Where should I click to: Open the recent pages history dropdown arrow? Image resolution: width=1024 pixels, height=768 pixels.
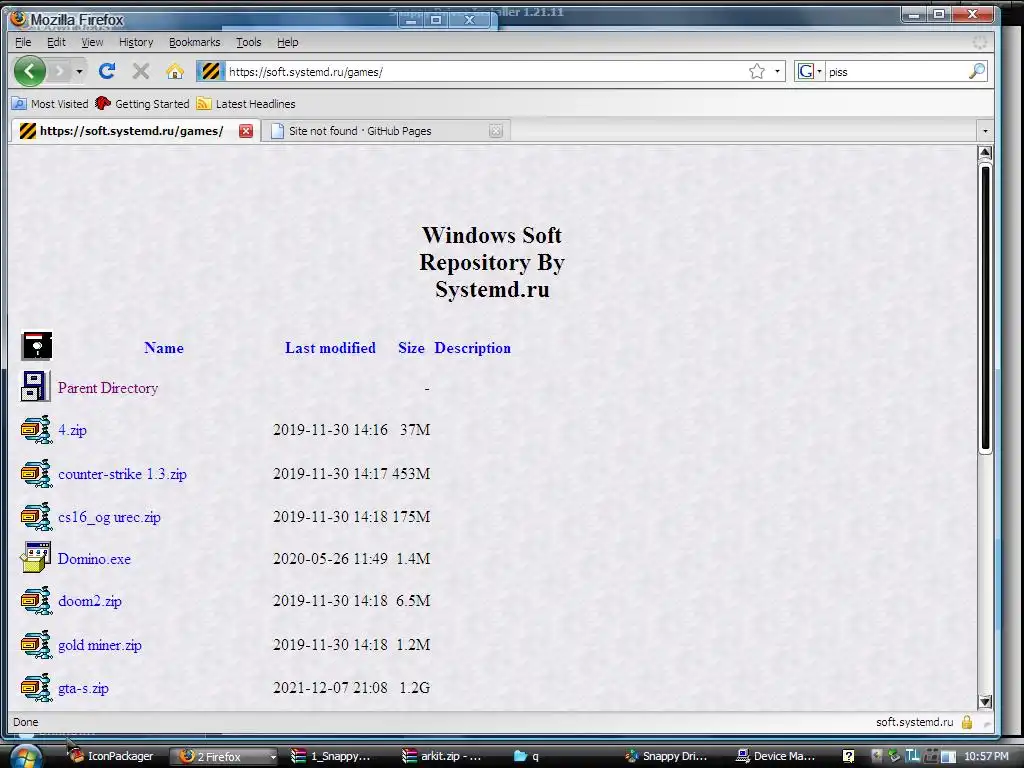click(x=79, y=71)
